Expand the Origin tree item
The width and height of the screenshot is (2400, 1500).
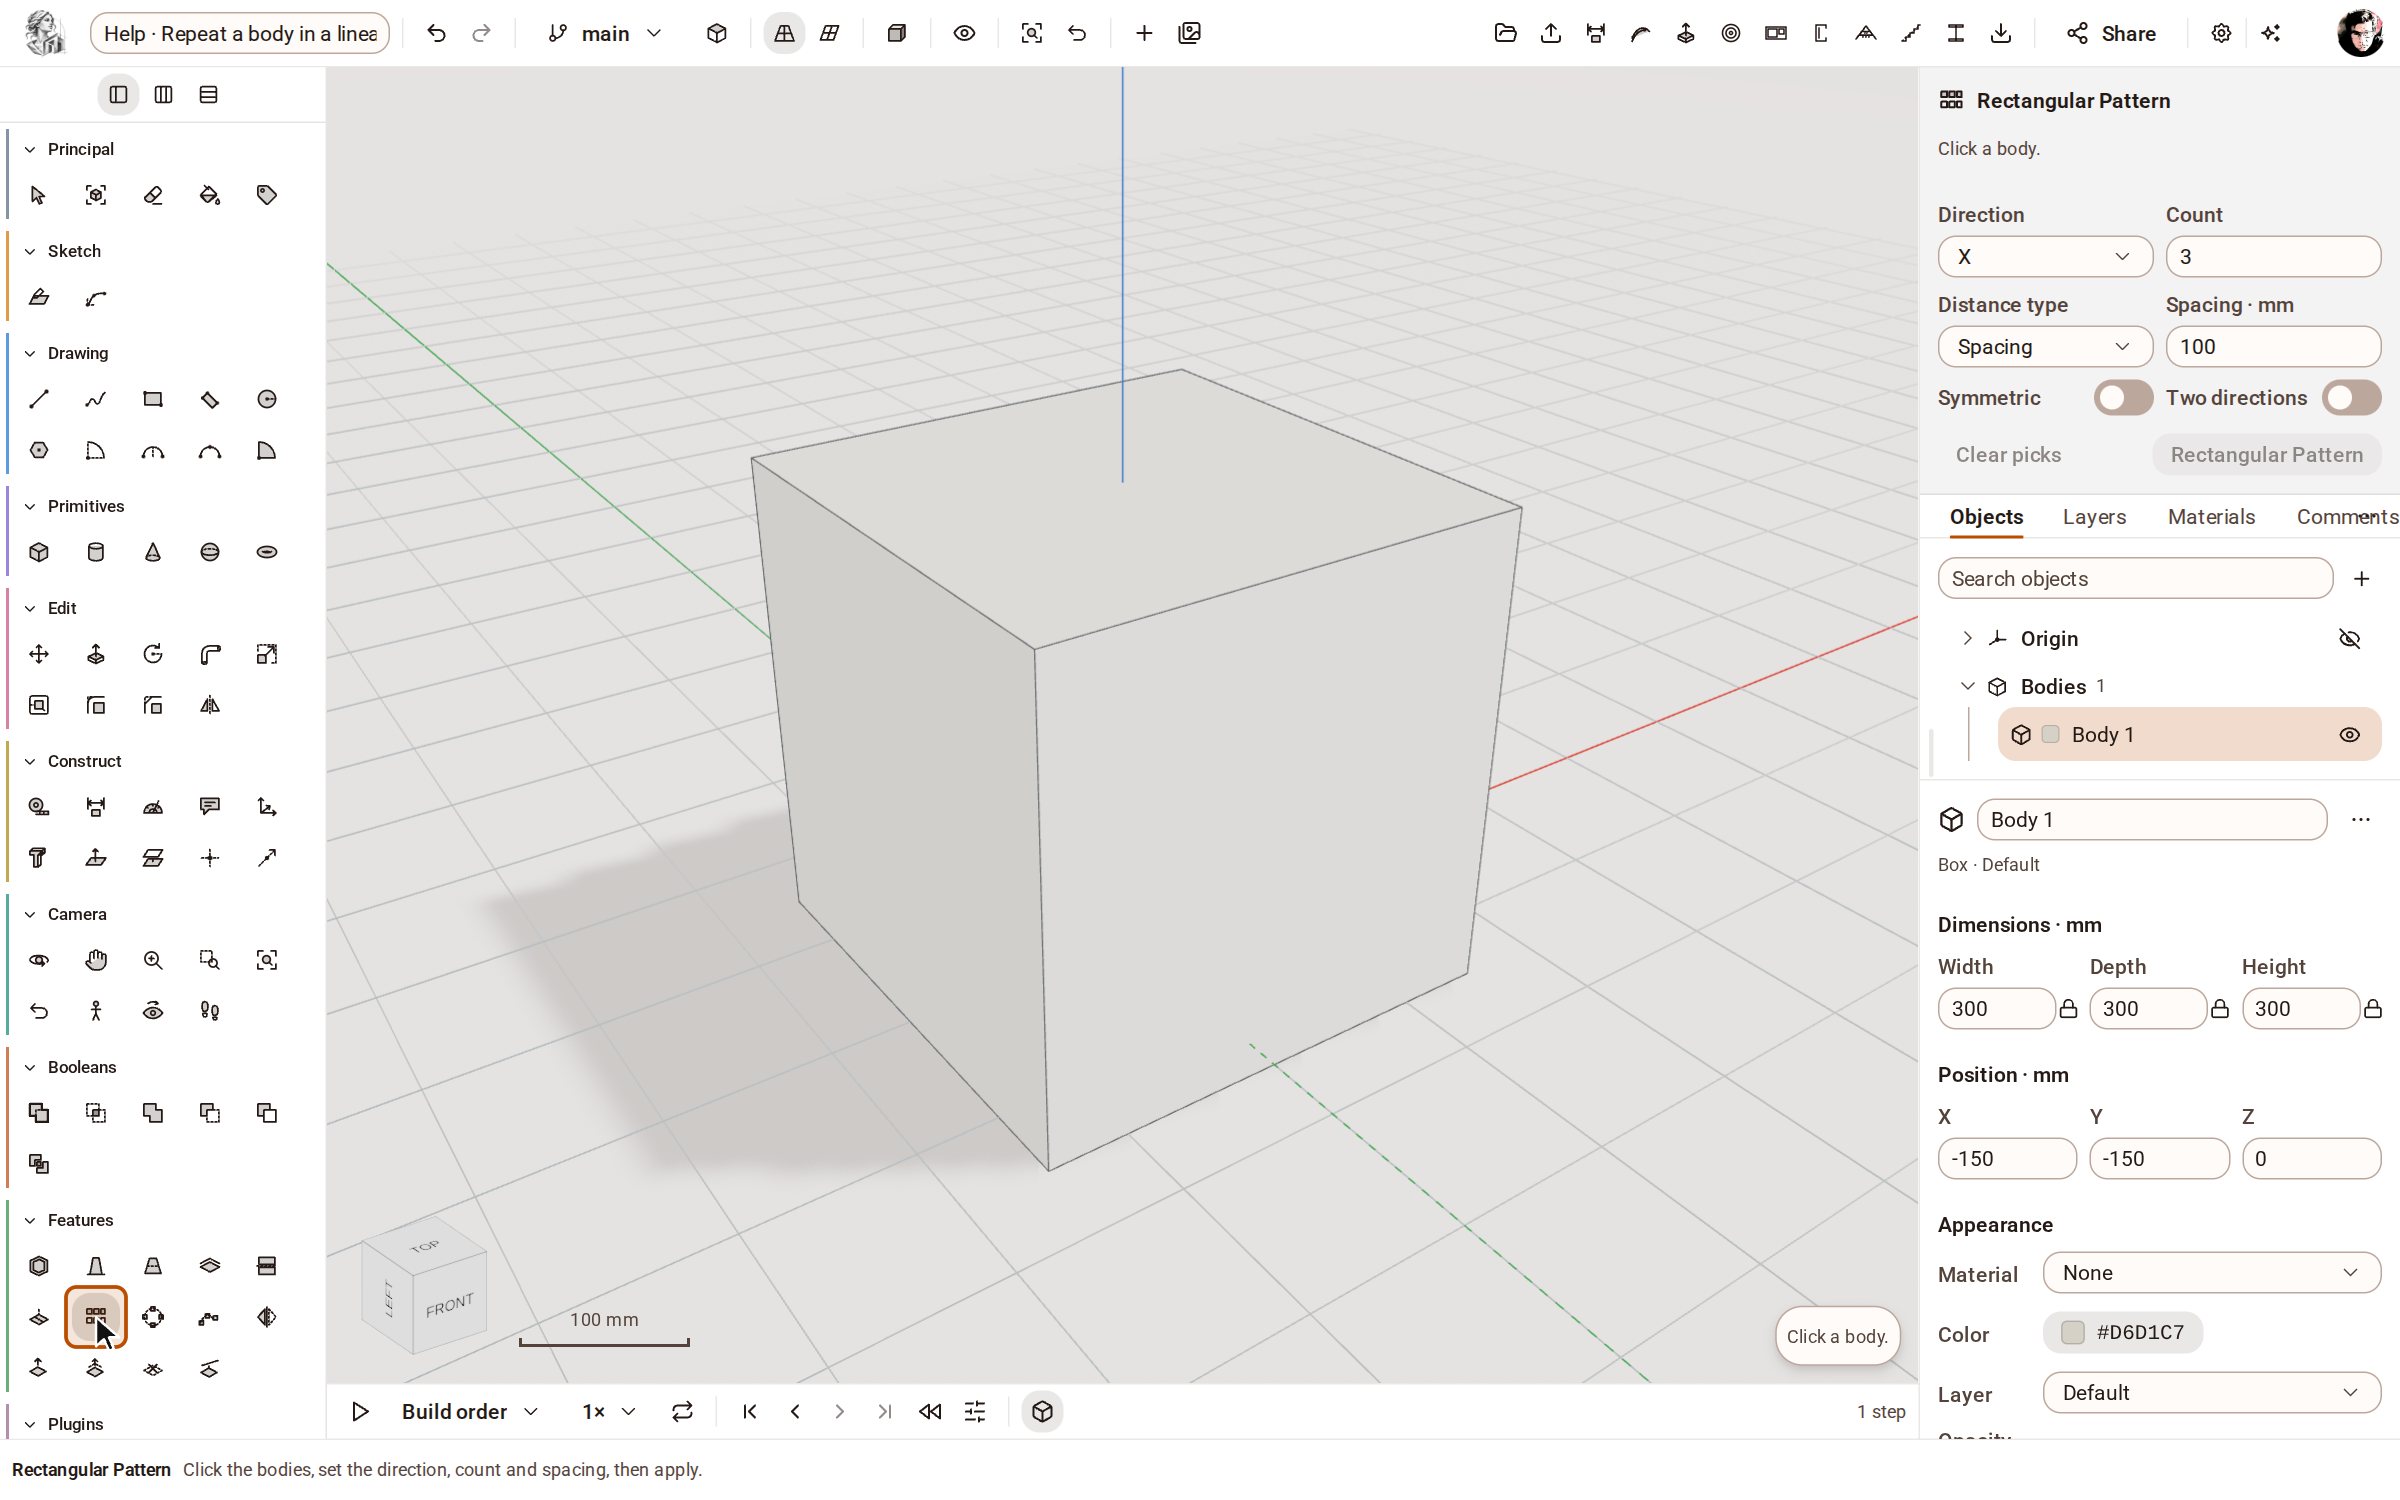point(1967,638)
